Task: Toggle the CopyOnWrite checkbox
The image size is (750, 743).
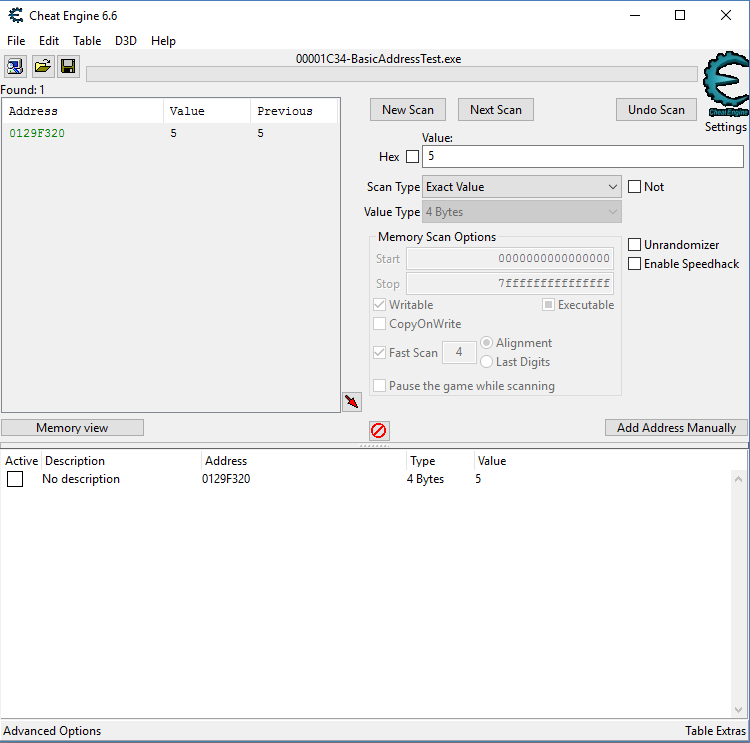Action: (379, 324)
